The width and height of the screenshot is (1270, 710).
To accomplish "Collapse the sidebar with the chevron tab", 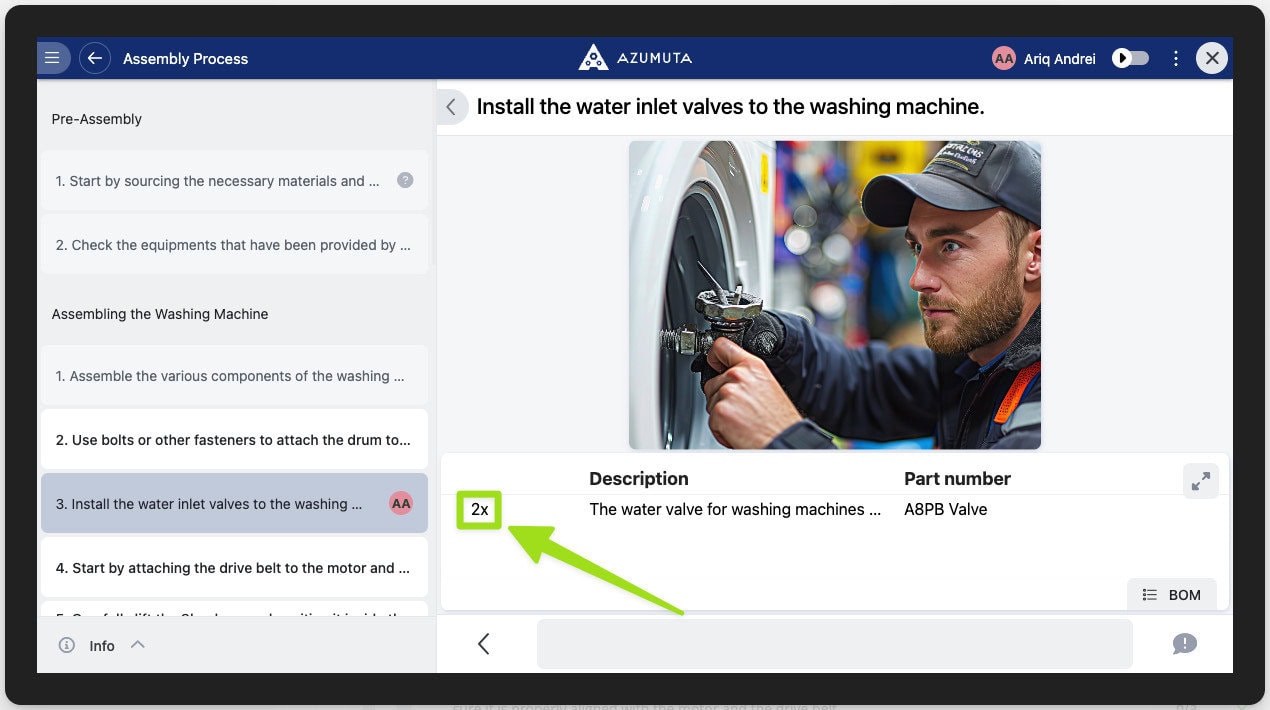I will 451,107.
